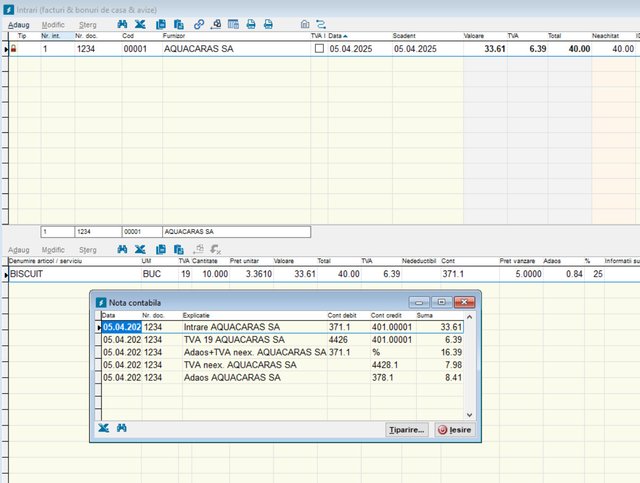The image size is (640, 483).
Task: Select row 'TVA neex. AQUACARAS SA'
Action: (x=282, y=365)
